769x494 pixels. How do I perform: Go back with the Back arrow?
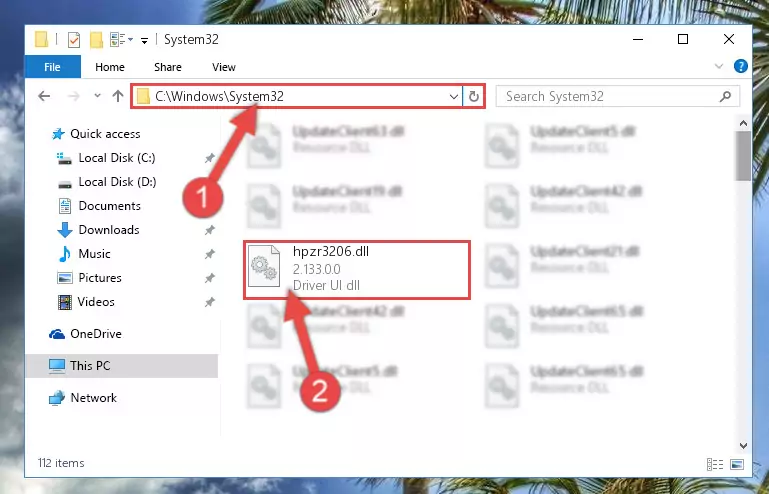pyautogui.click(x=44, y=96)
